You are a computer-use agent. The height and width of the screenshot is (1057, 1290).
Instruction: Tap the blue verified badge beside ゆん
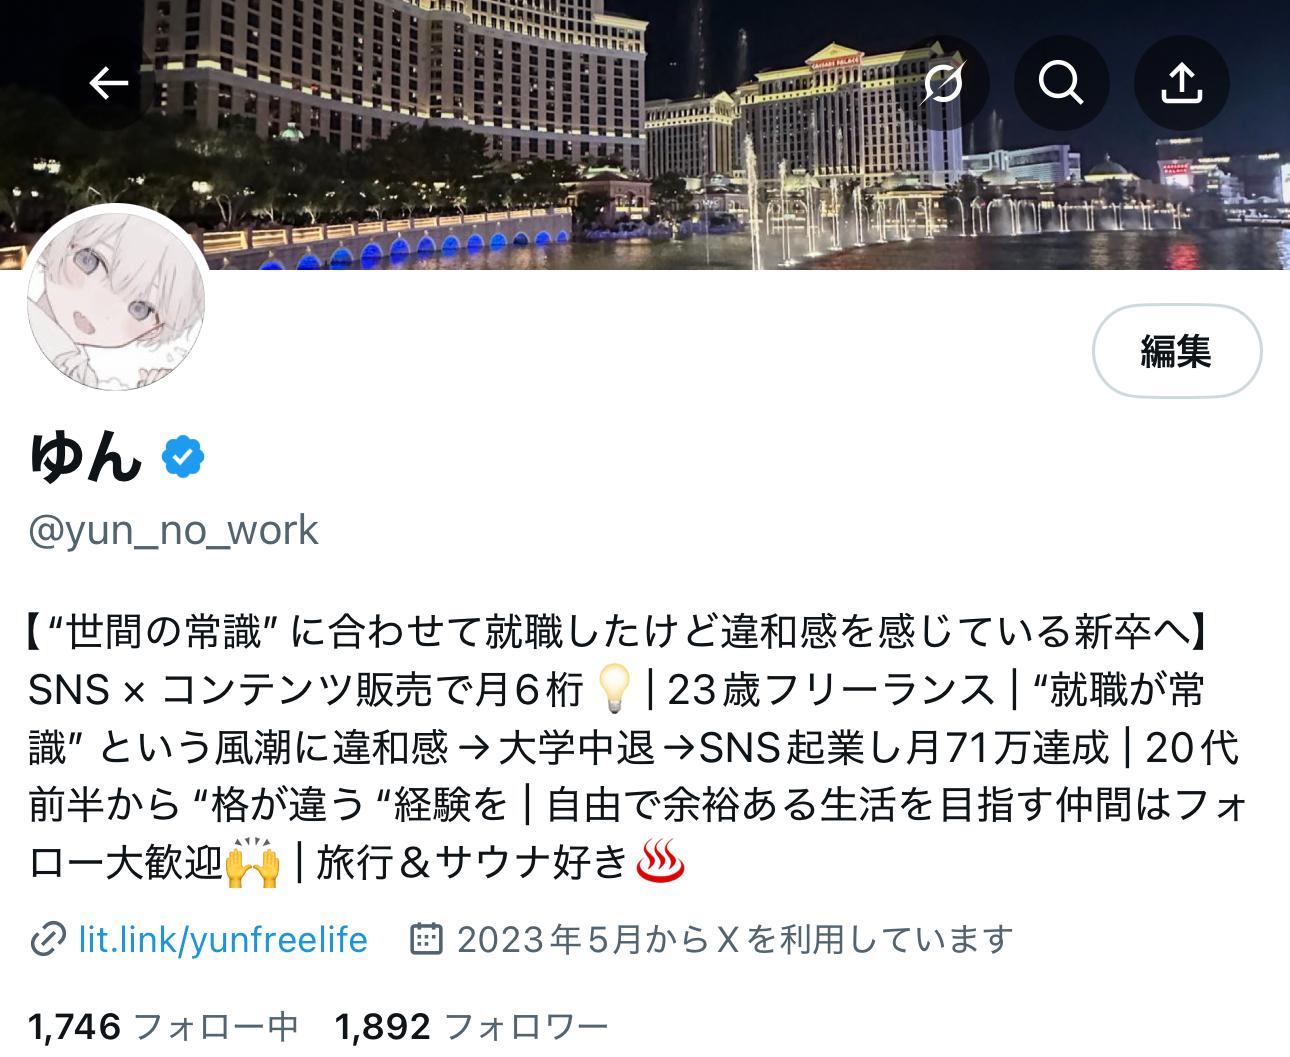[x=183, y=458]
